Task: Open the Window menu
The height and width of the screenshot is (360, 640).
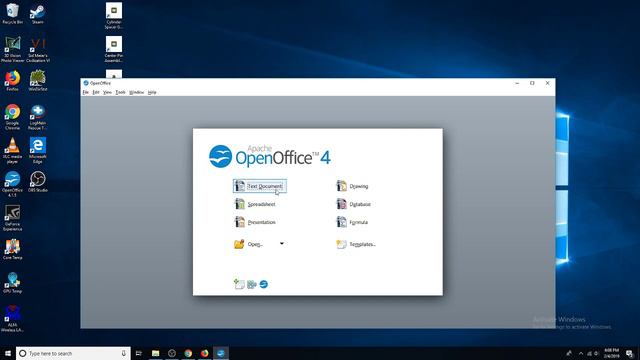Action: (x=136, y=93)
